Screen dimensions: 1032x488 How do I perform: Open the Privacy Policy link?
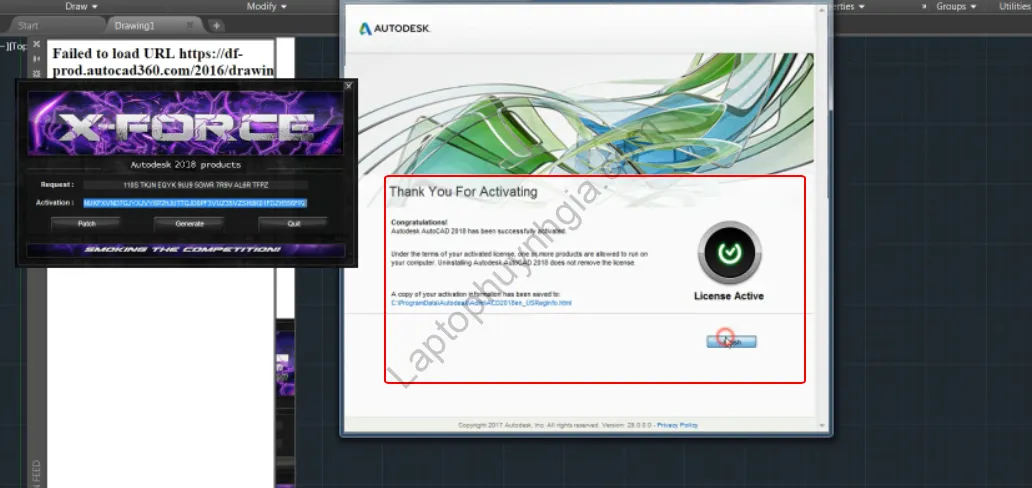coord(677,425)
